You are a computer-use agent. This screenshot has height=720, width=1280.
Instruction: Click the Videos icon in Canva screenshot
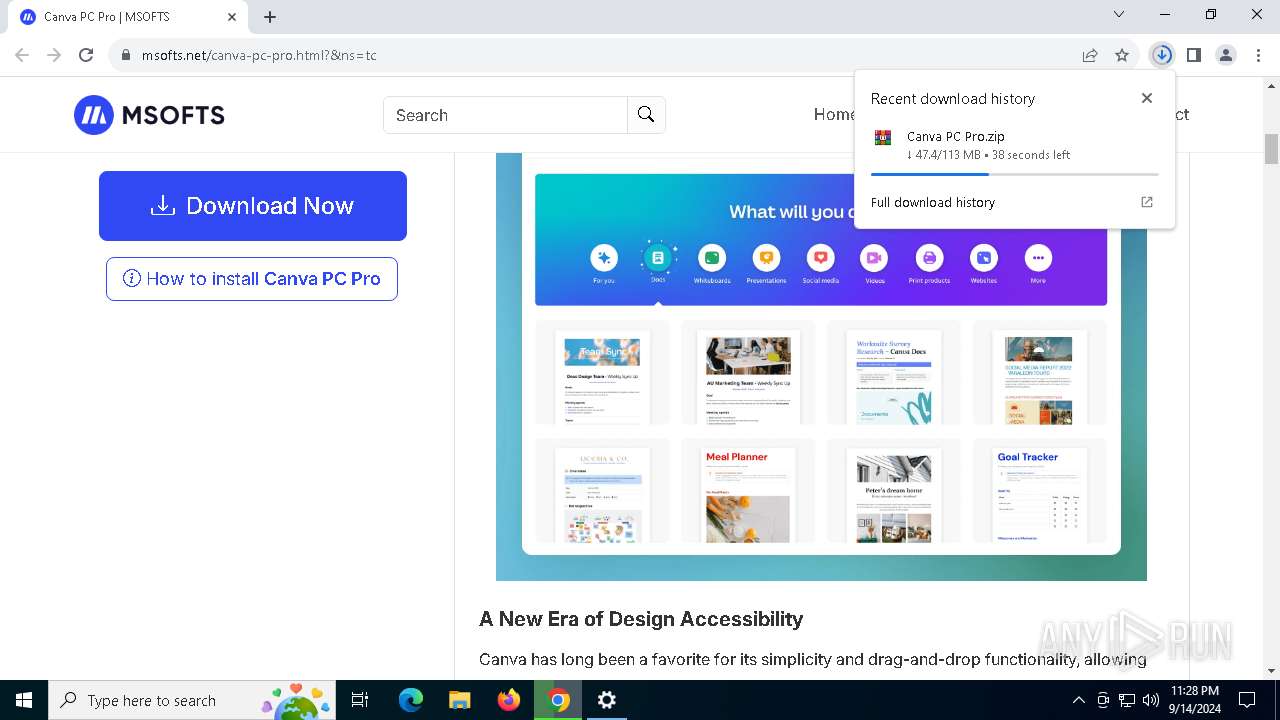pyautogui.click(x=875, y=258)
